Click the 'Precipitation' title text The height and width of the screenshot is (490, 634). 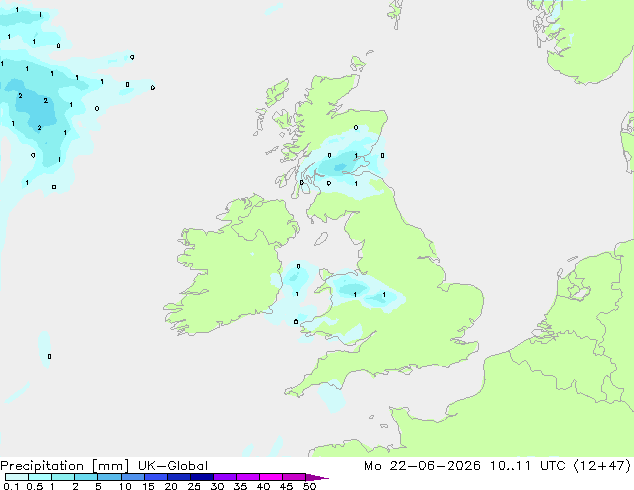point(42,466)
